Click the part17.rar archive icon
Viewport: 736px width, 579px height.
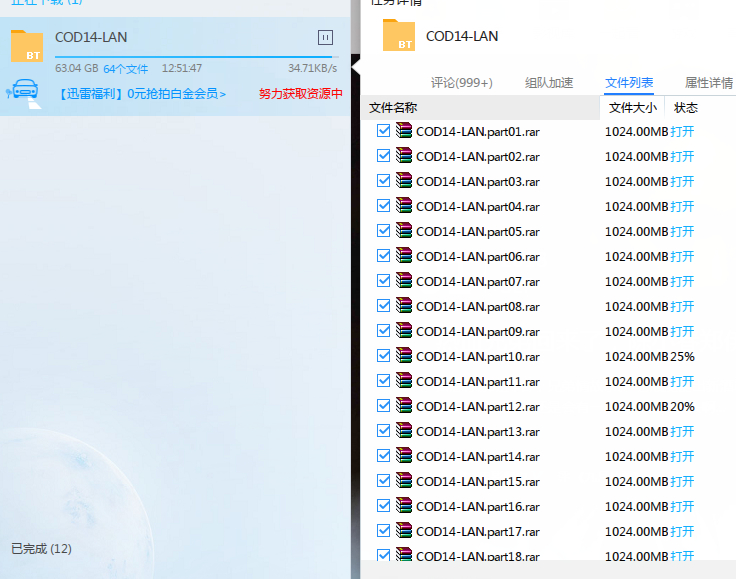tap(404, 531)
